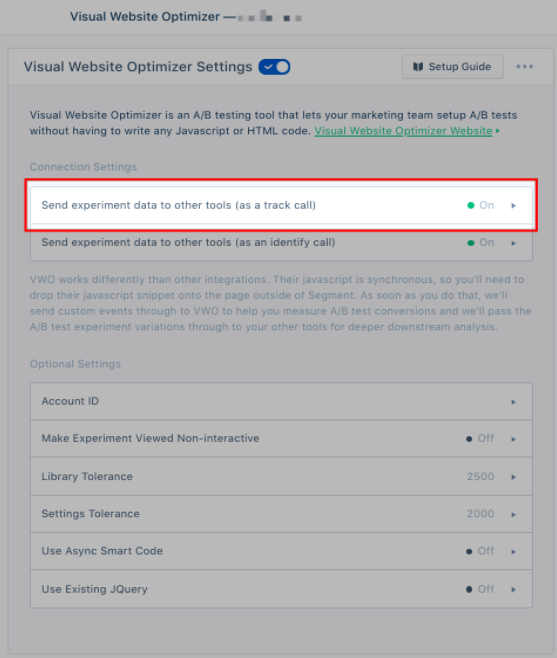Click the book icon in Setup Guide
557x658 pixels.
click(x=418, y=67)
